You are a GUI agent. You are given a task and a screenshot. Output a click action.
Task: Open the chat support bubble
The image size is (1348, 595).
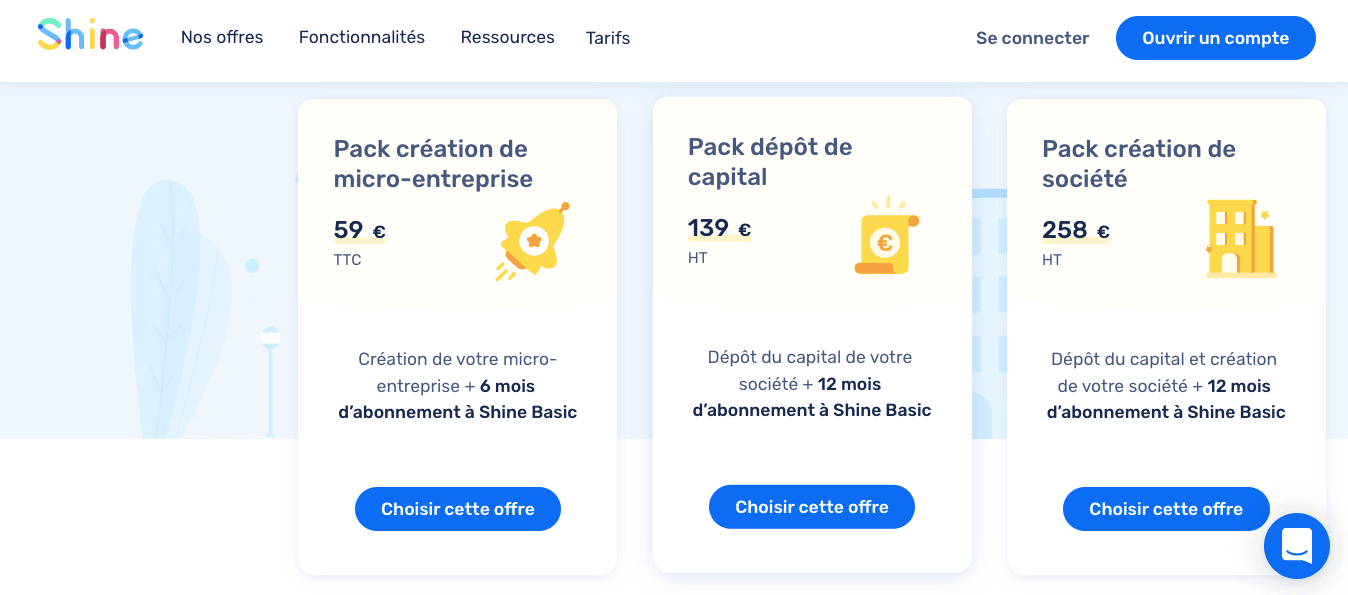1296,546
